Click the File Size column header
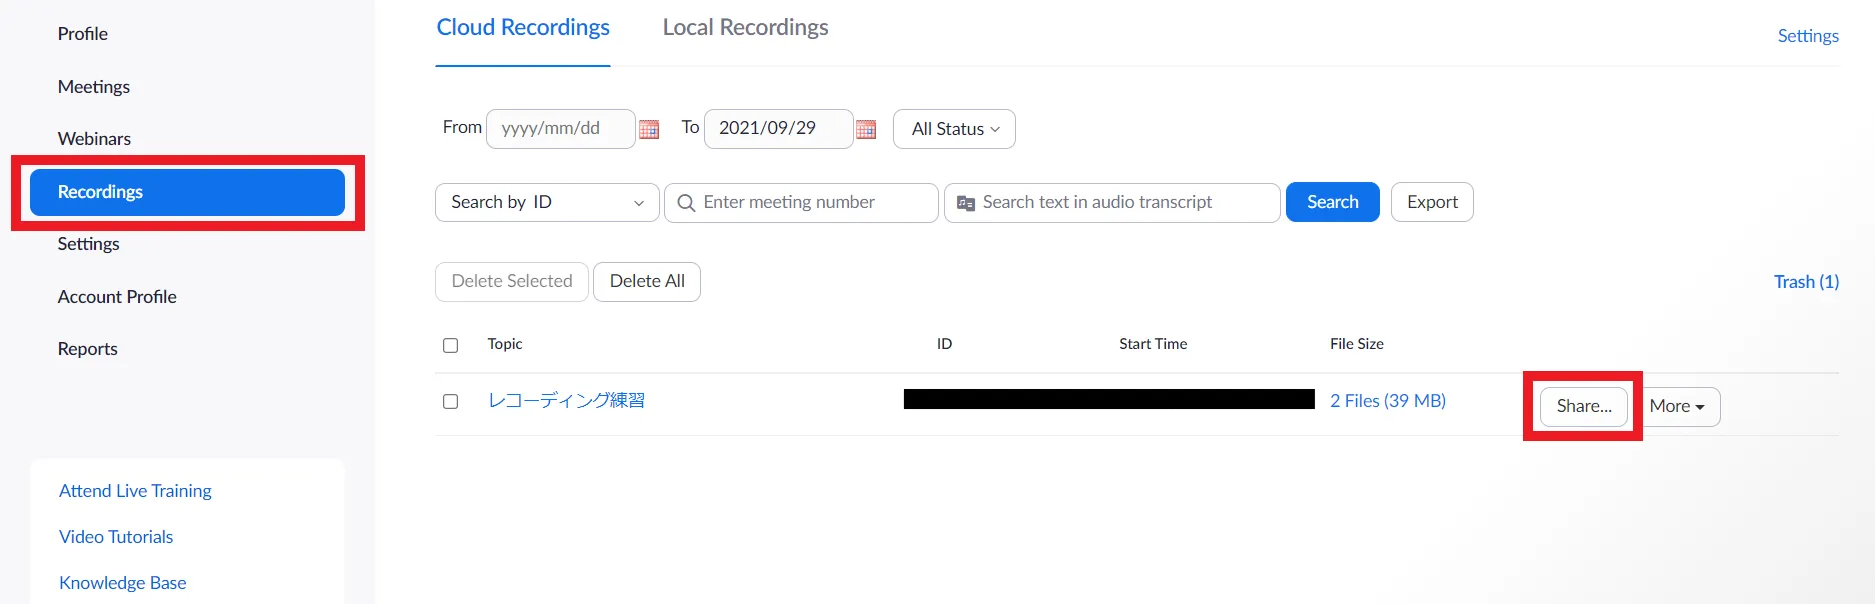This screenshot has width=1875, height=604. click(x=1357, y=344)
